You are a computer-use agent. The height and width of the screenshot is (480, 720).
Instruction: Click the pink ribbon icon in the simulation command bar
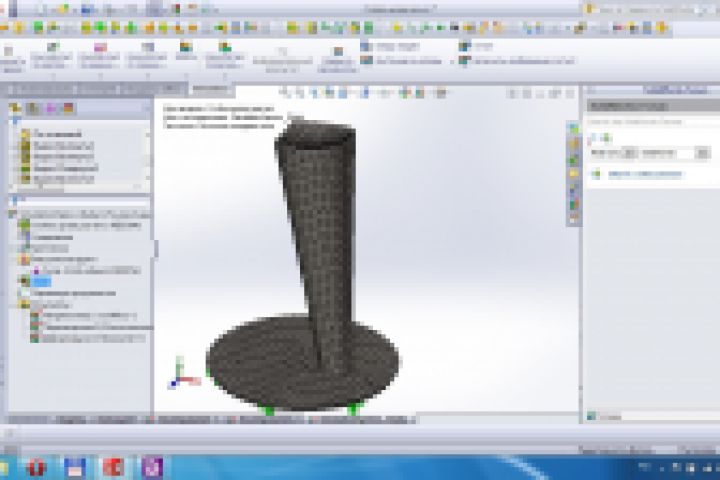pyautogui.click(x=100, y=47)
